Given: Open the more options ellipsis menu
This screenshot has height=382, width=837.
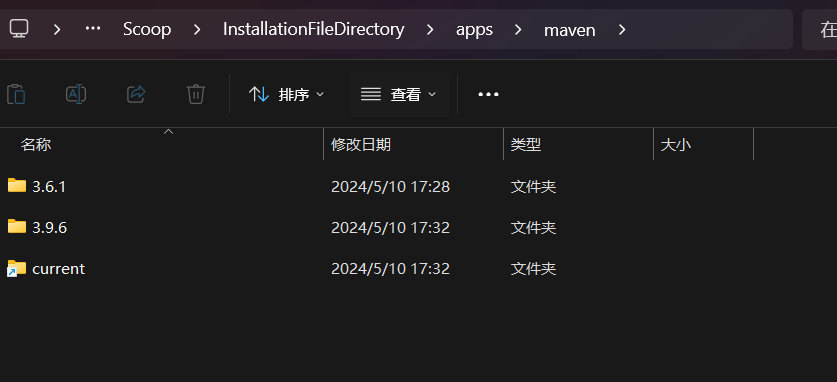Looking at the screenshot, I should pyautogui.click(x=488, y=94).
